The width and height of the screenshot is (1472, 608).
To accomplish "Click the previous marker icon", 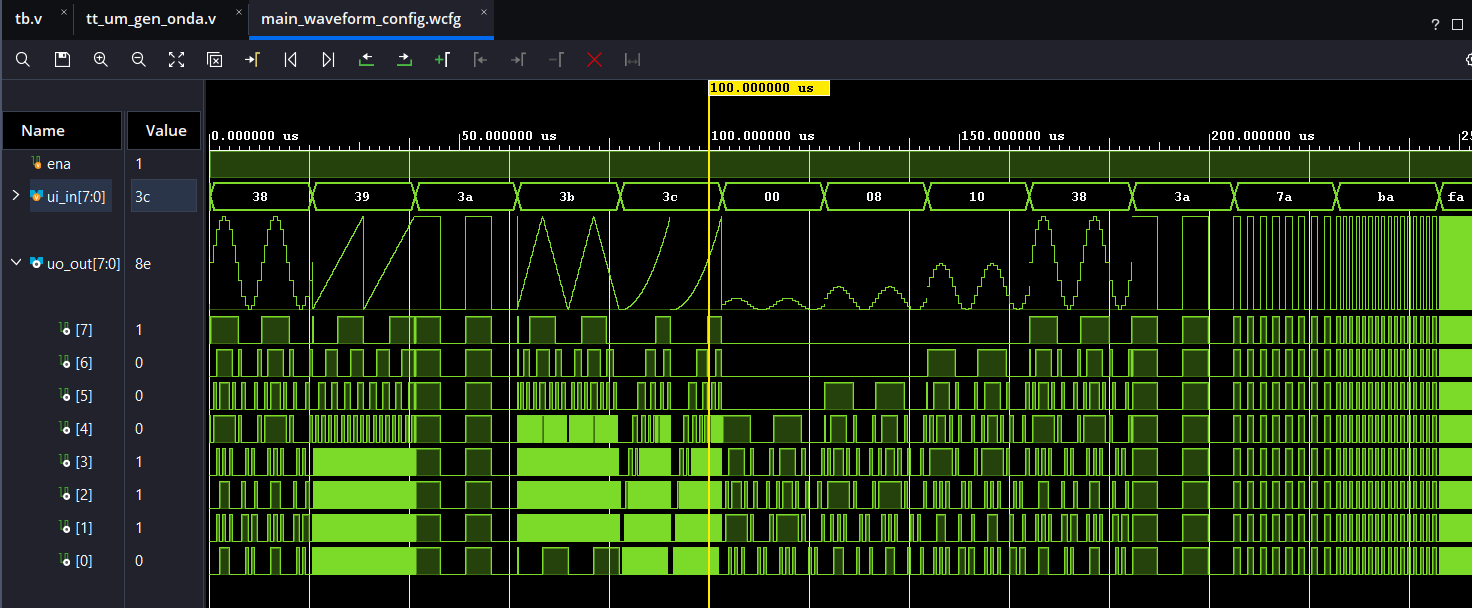I will pos(480,60).
